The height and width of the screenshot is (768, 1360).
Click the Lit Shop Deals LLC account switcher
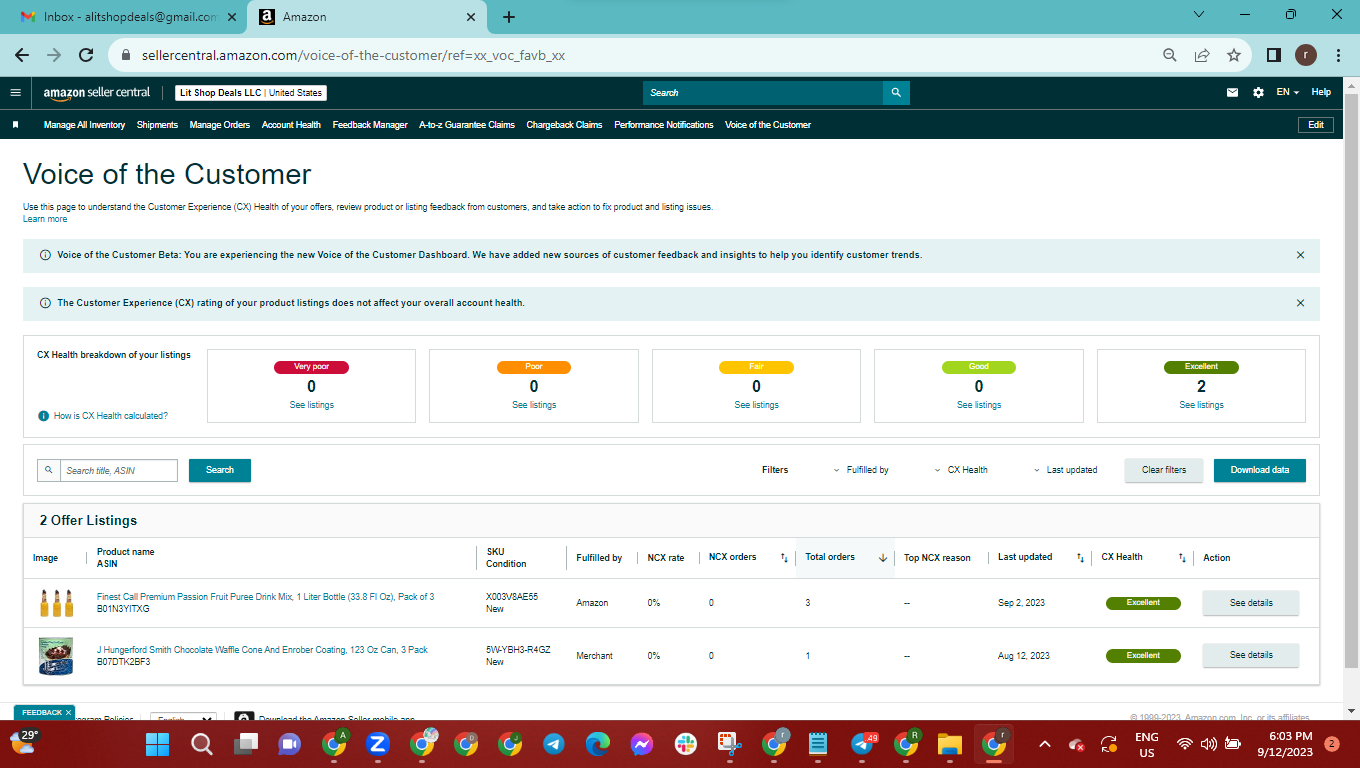tap(251, 93)
